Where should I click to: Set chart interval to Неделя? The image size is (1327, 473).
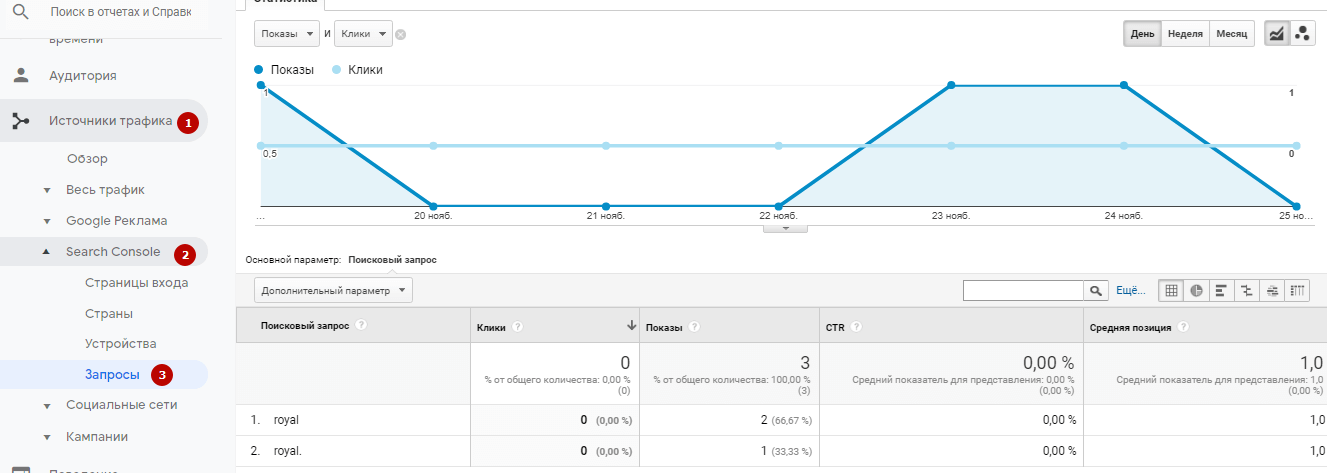coord(1185,34)
